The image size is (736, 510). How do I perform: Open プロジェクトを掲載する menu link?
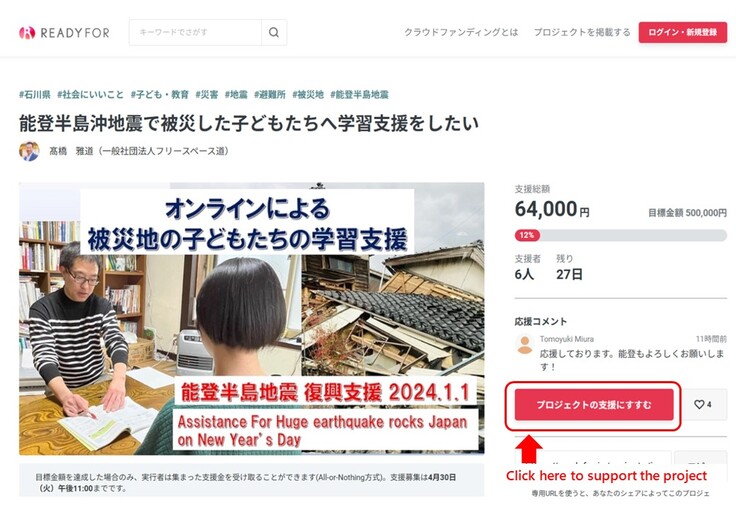coord(582,32)
